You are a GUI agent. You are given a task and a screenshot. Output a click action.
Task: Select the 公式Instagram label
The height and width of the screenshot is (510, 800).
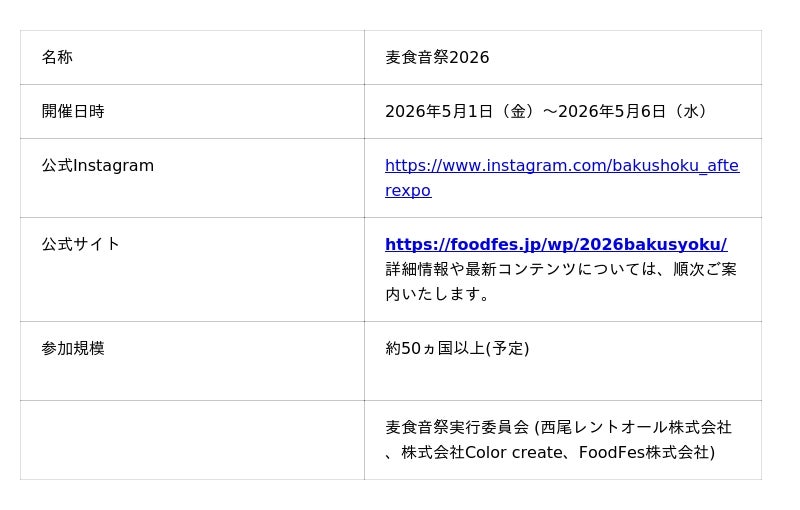pyautogui.click(x=97, y=166)
